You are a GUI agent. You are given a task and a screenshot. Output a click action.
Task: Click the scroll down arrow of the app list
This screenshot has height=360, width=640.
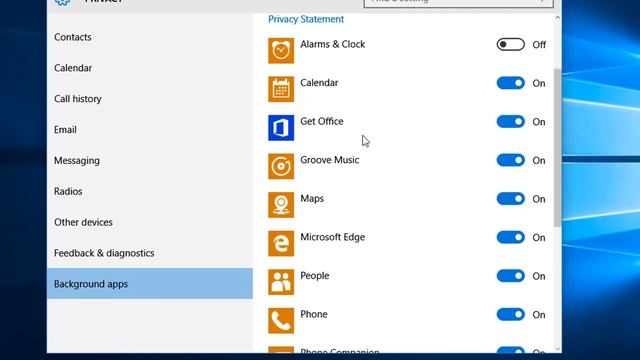click(x=557, y=349)
